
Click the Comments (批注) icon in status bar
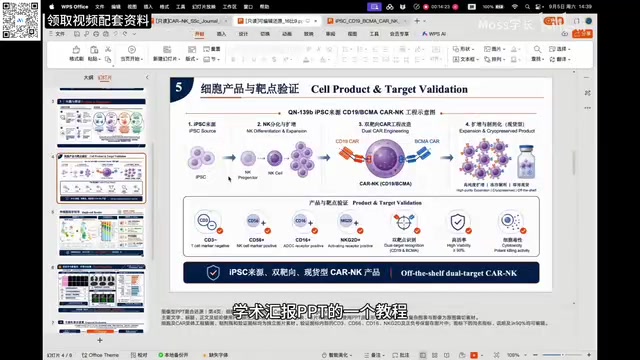point(395,355)
